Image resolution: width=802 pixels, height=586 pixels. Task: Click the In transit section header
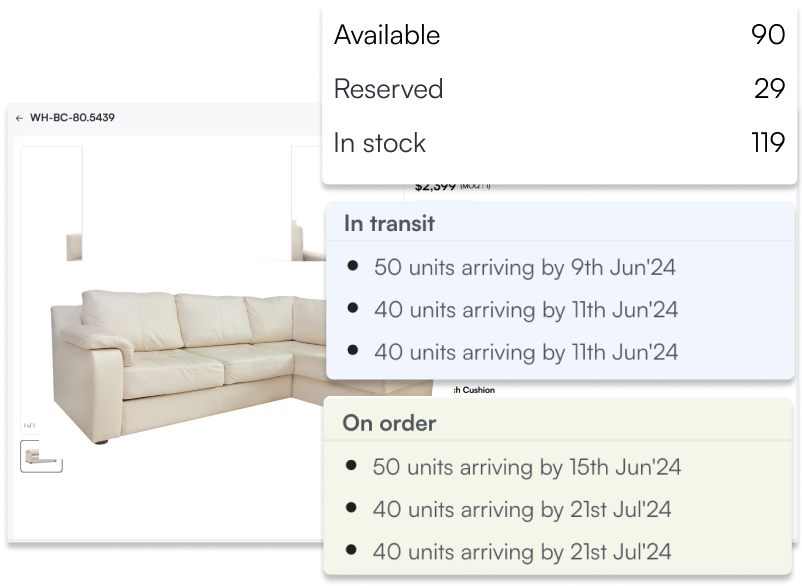pos(389,223)
